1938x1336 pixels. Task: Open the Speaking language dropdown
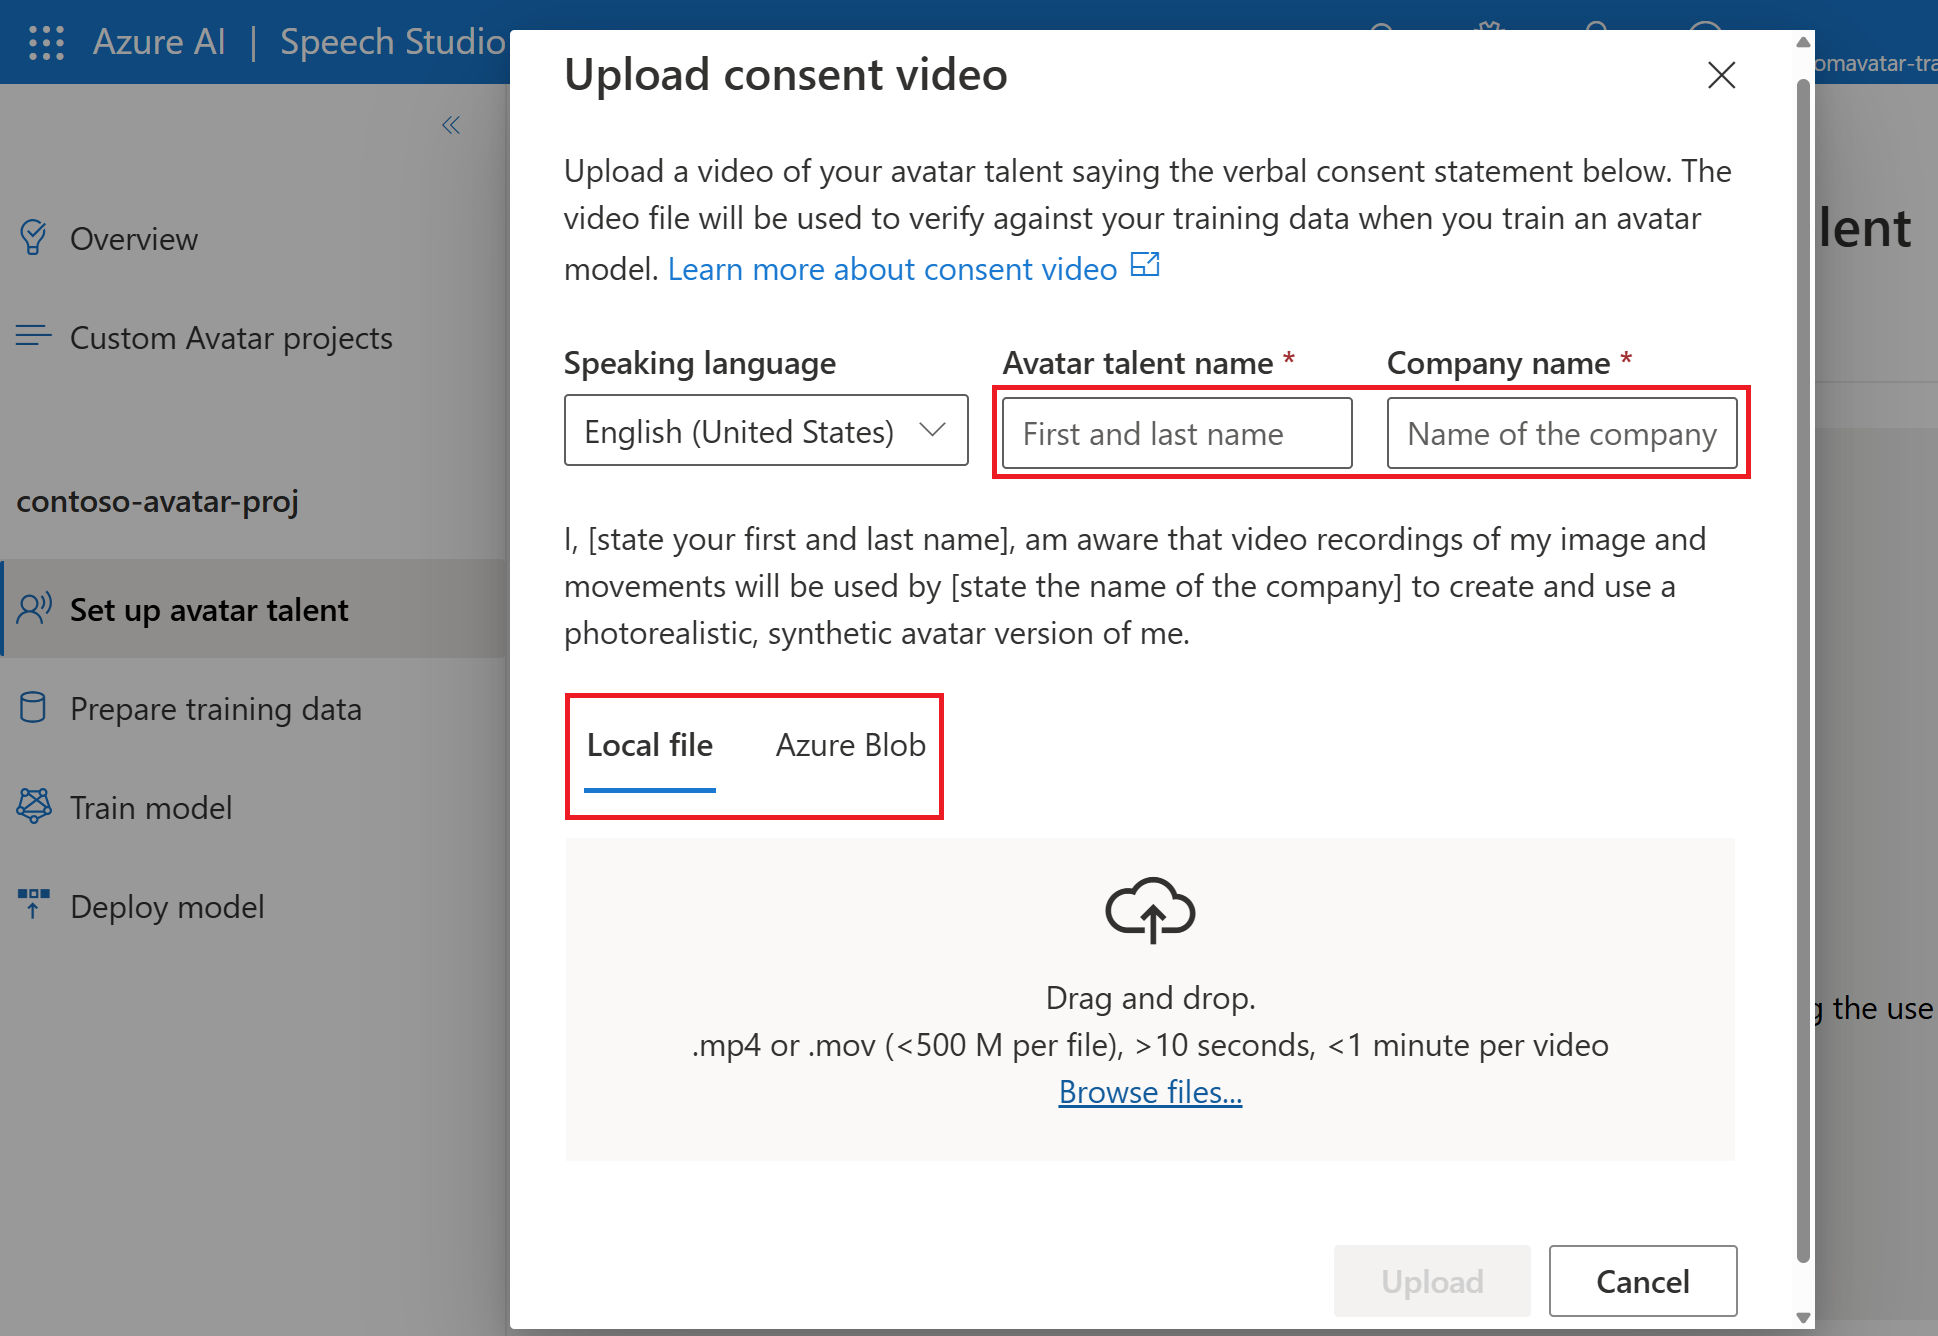[740, 431]
